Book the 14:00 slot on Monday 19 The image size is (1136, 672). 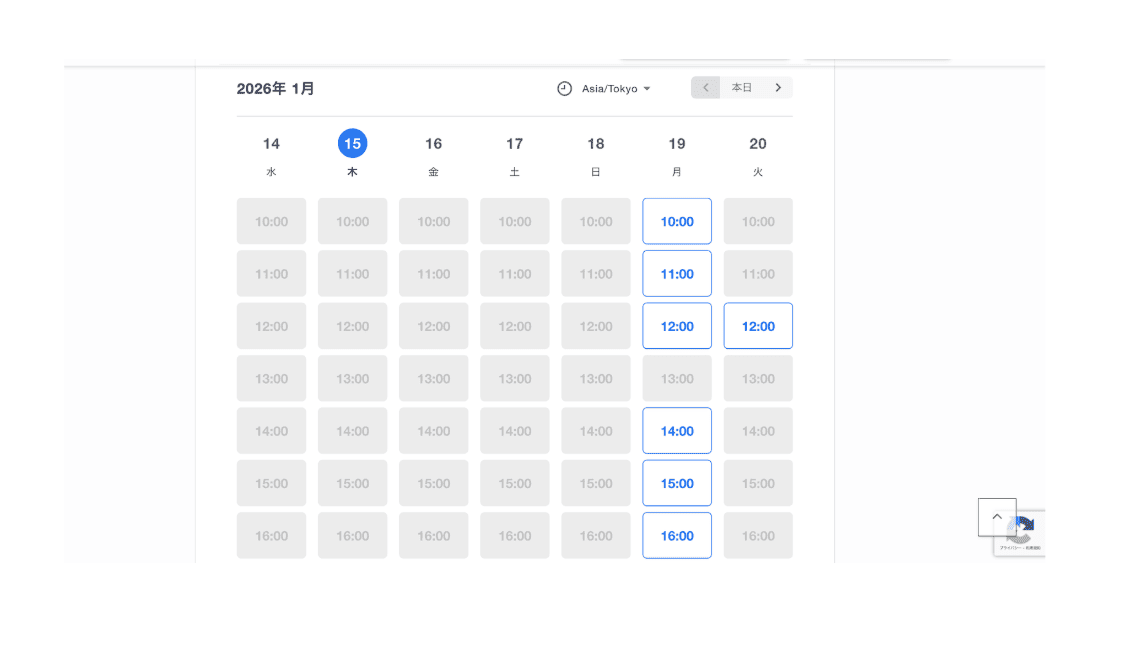[677, 431]
